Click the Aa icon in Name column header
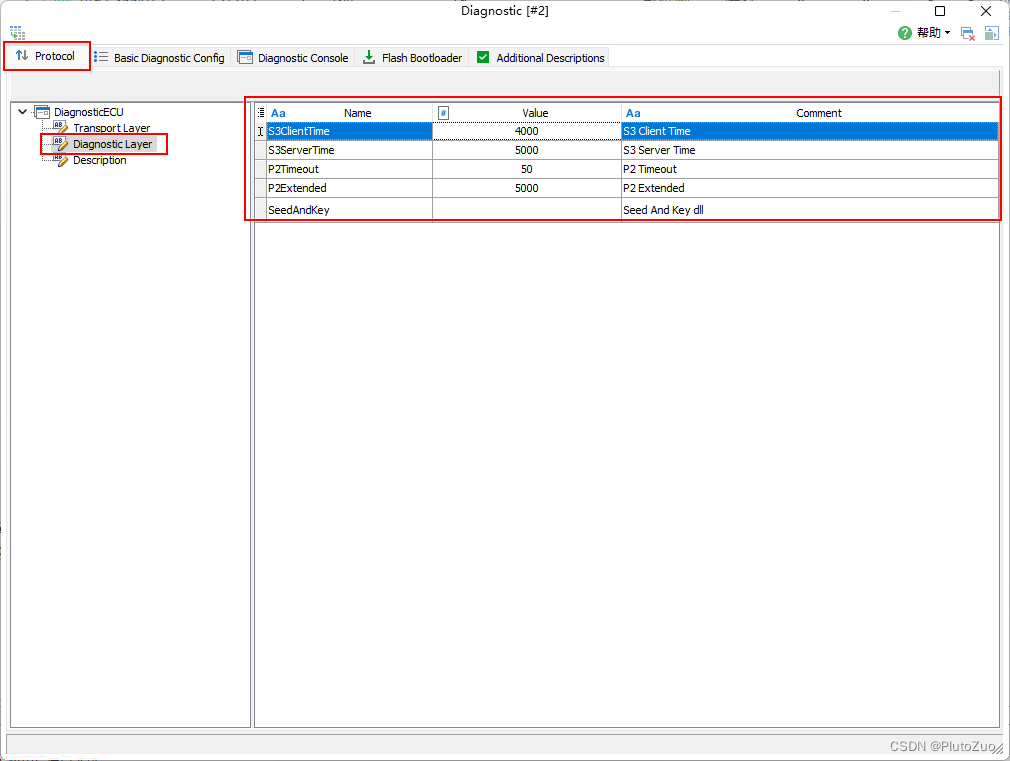This screenshot has width=1010, height=761. tap(278, 113)
